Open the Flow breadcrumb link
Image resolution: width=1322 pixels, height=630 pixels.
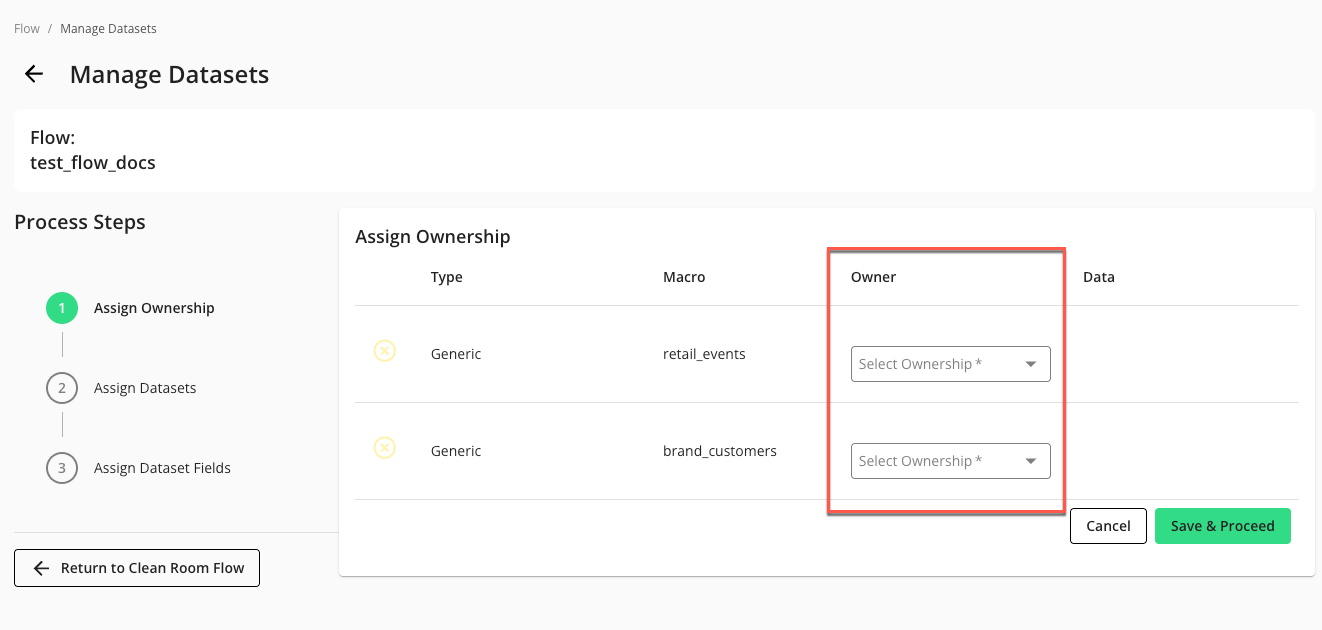(x=26, y=28)
